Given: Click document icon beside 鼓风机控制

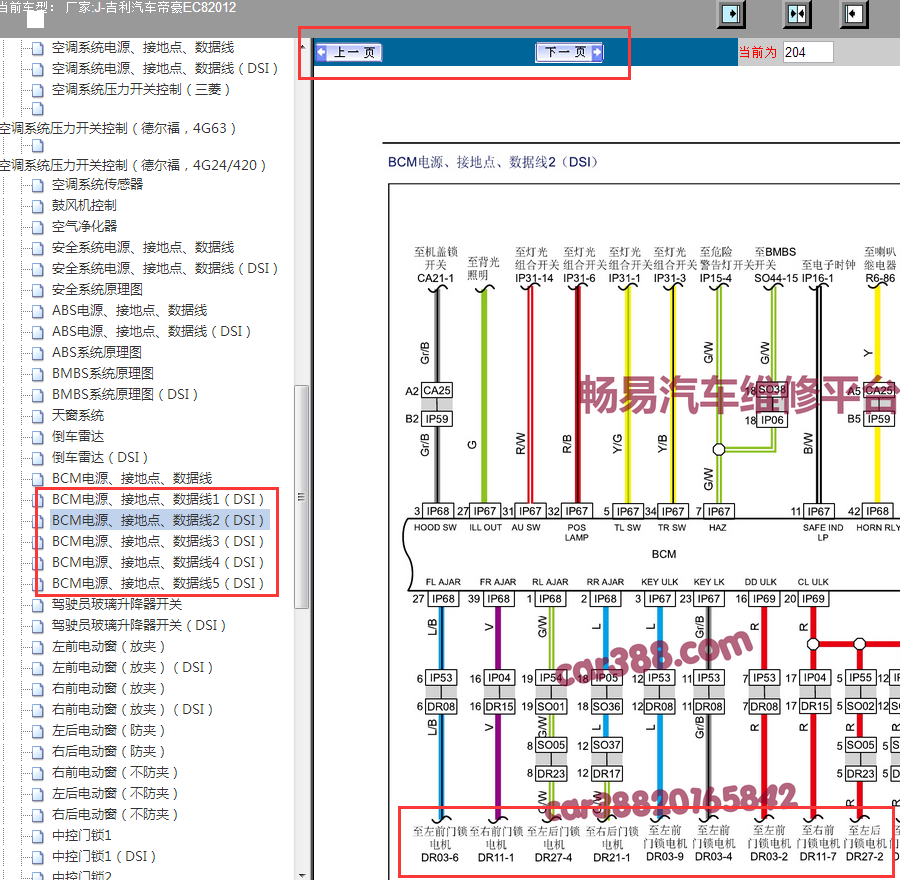Looking at the screenshot, I should tap(38, 207).
